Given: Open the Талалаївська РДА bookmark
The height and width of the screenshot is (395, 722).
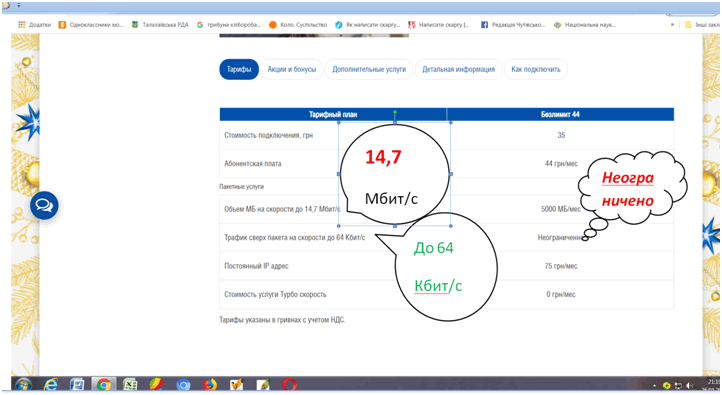Looking at the screenshot, I should [x=160, y=25].
